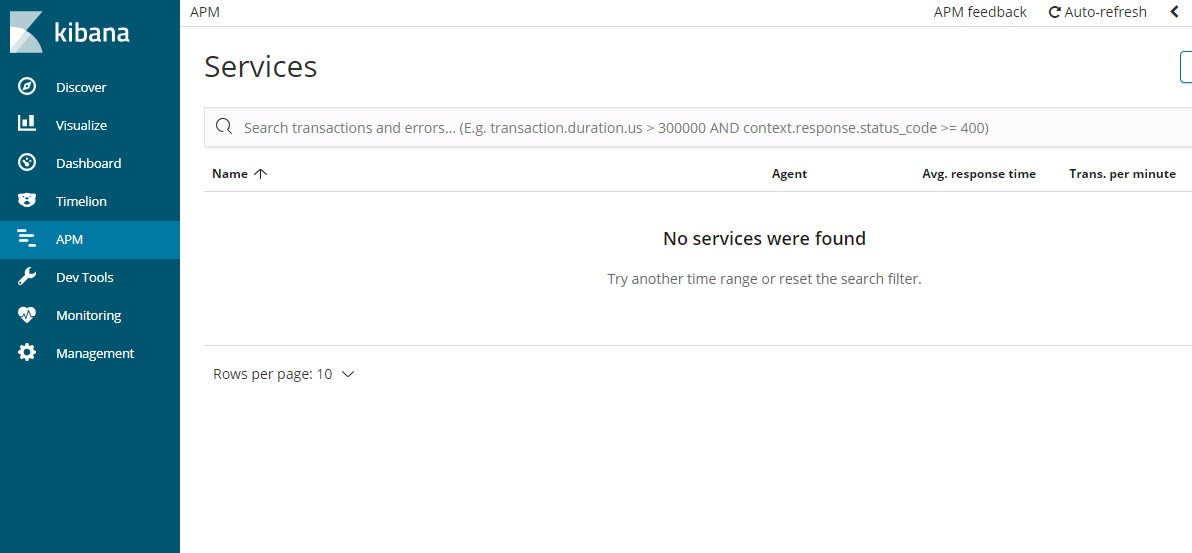Sort by Avg. response time column
The width and height of the screenshot is (1192, 553).
point(979,174)
